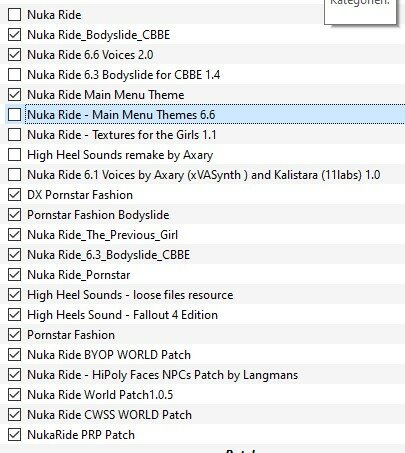The width and height of the screenshot is (405, 453).
Task: Select 'Nuka Ride_The_Previous_Girl' text
Action: coord(103,235)
